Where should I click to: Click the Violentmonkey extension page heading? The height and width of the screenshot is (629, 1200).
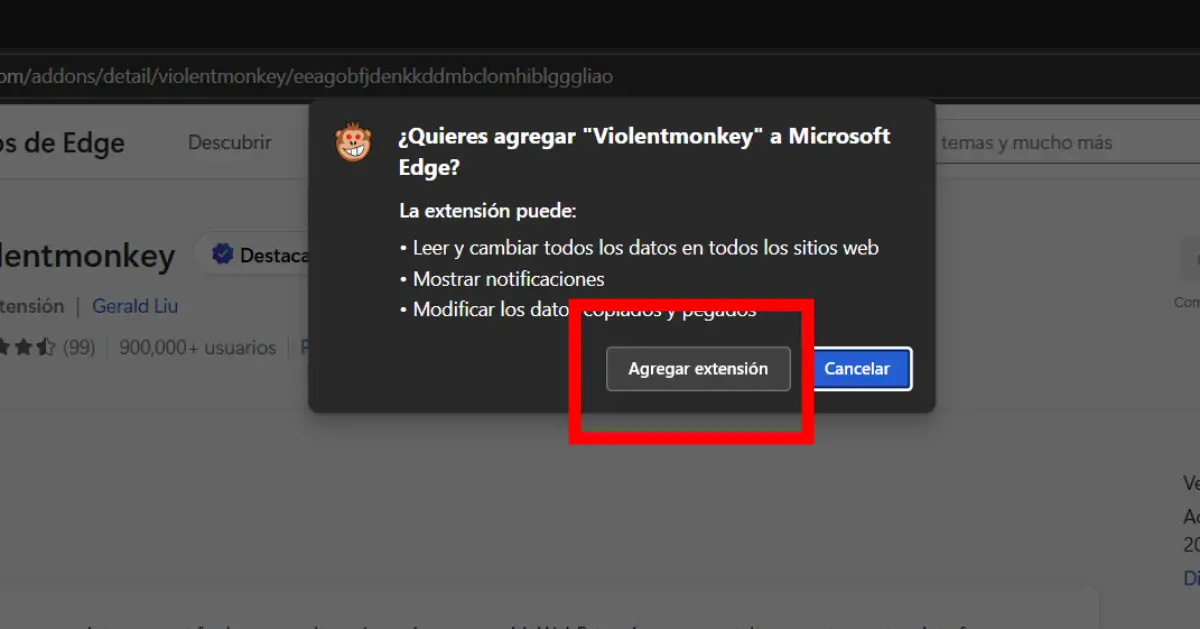pos(87,257)
